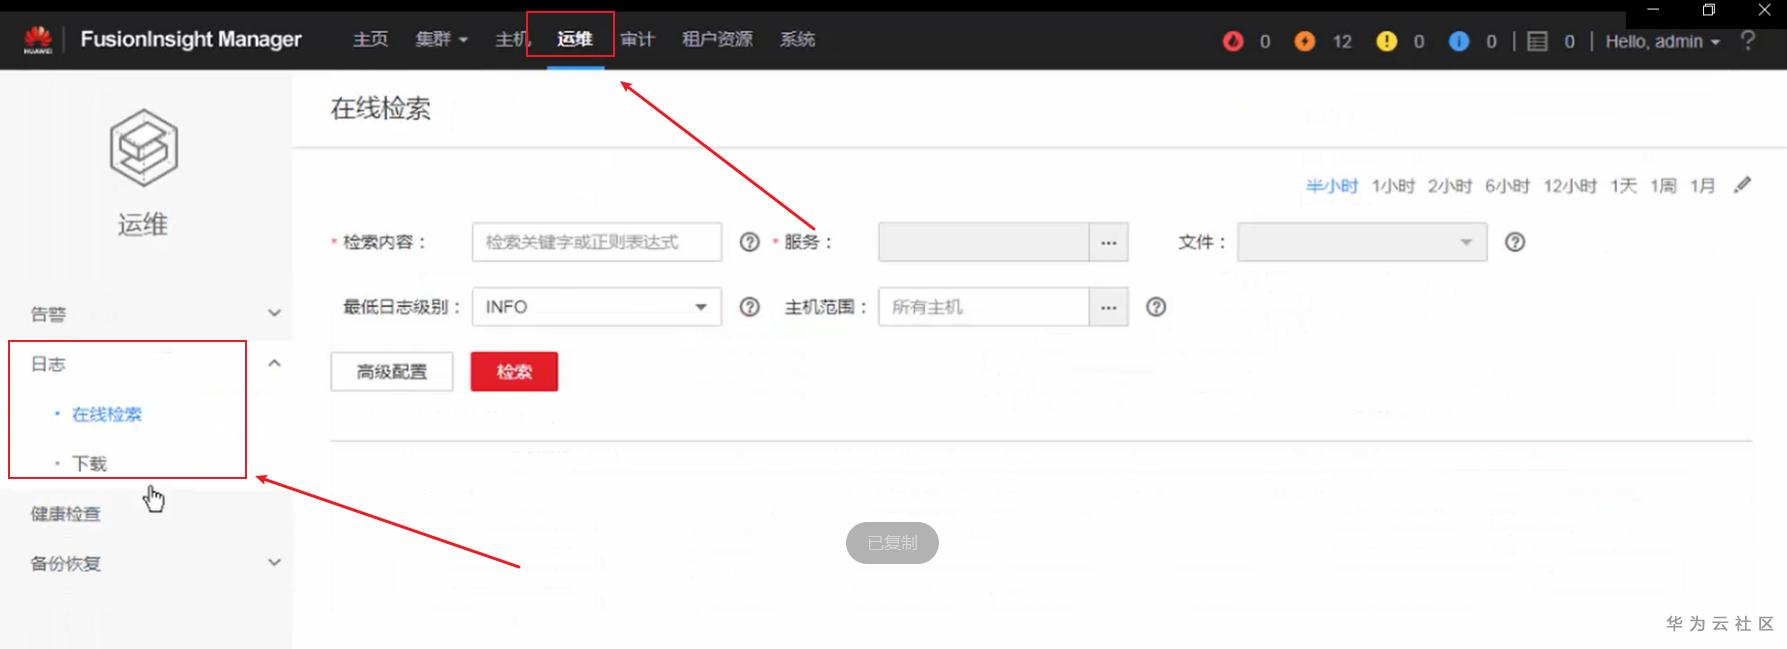Open the Hello, admin user dropdown

tap(1662, 41)
